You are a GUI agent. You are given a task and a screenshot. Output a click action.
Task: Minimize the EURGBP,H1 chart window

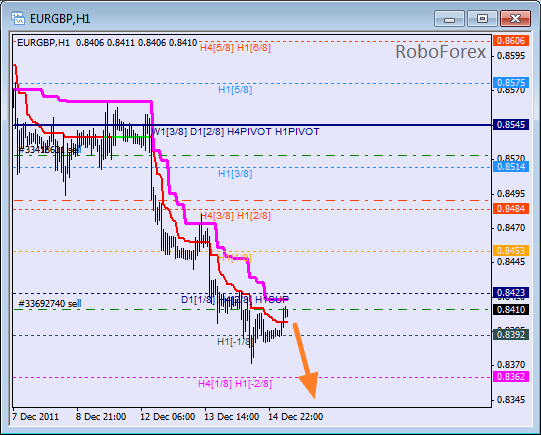[x=450, y=19]
